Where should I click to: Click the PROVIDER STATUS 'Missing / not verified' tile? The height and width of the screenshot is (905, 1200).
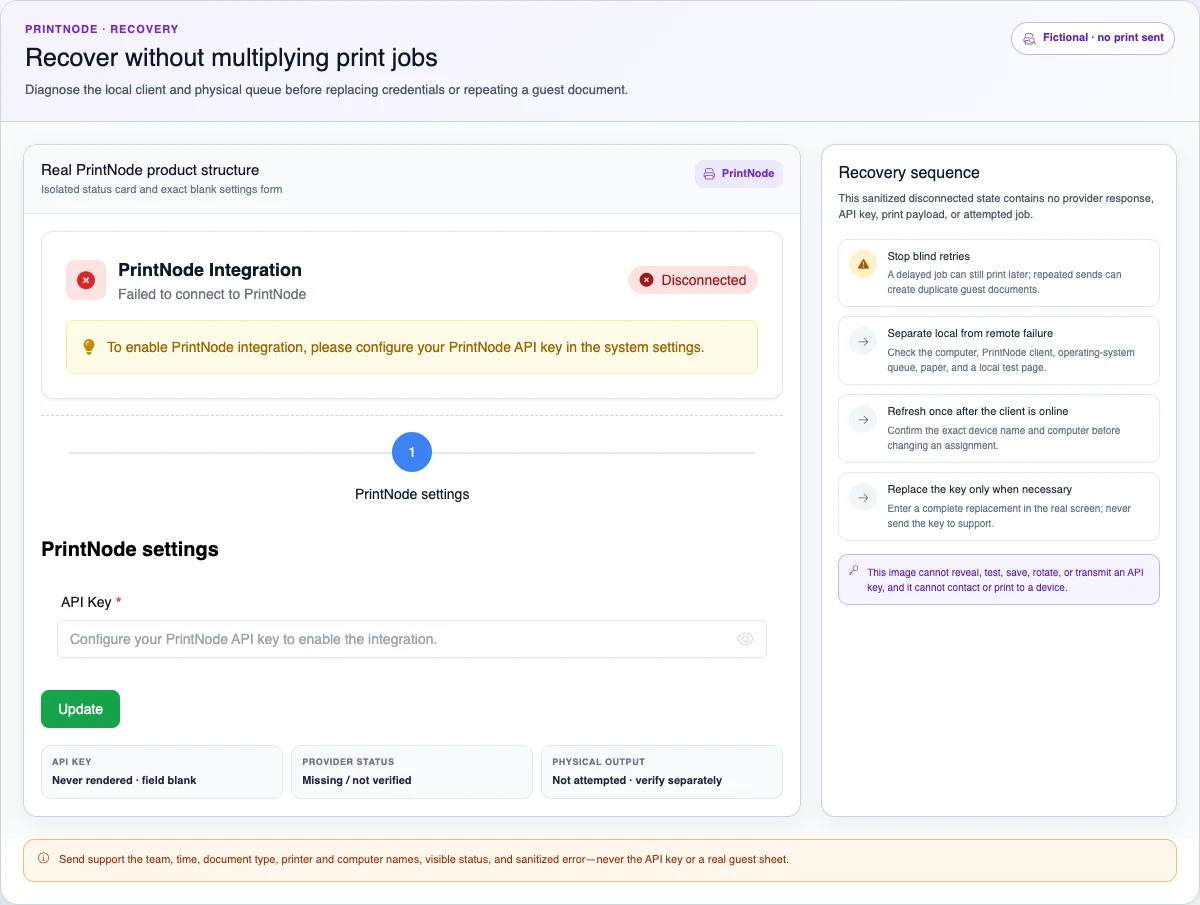(x=412, y=771)
